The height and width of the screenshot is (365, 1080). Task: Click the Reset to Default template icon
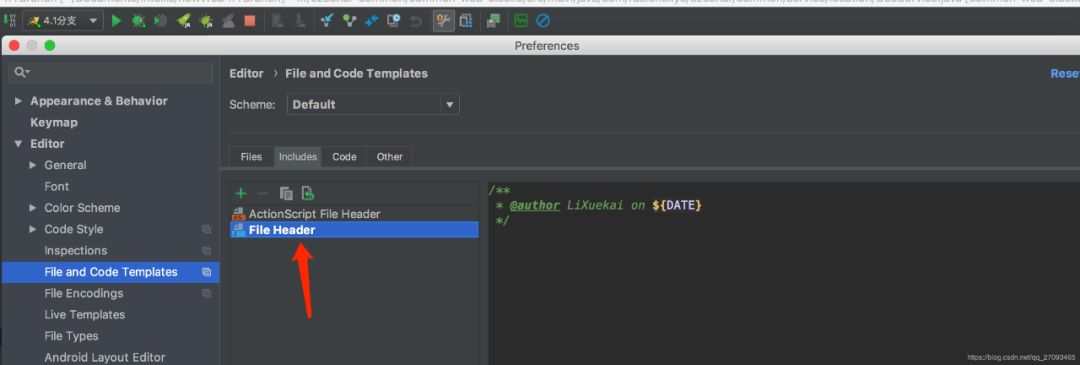(x=308, y=194)
